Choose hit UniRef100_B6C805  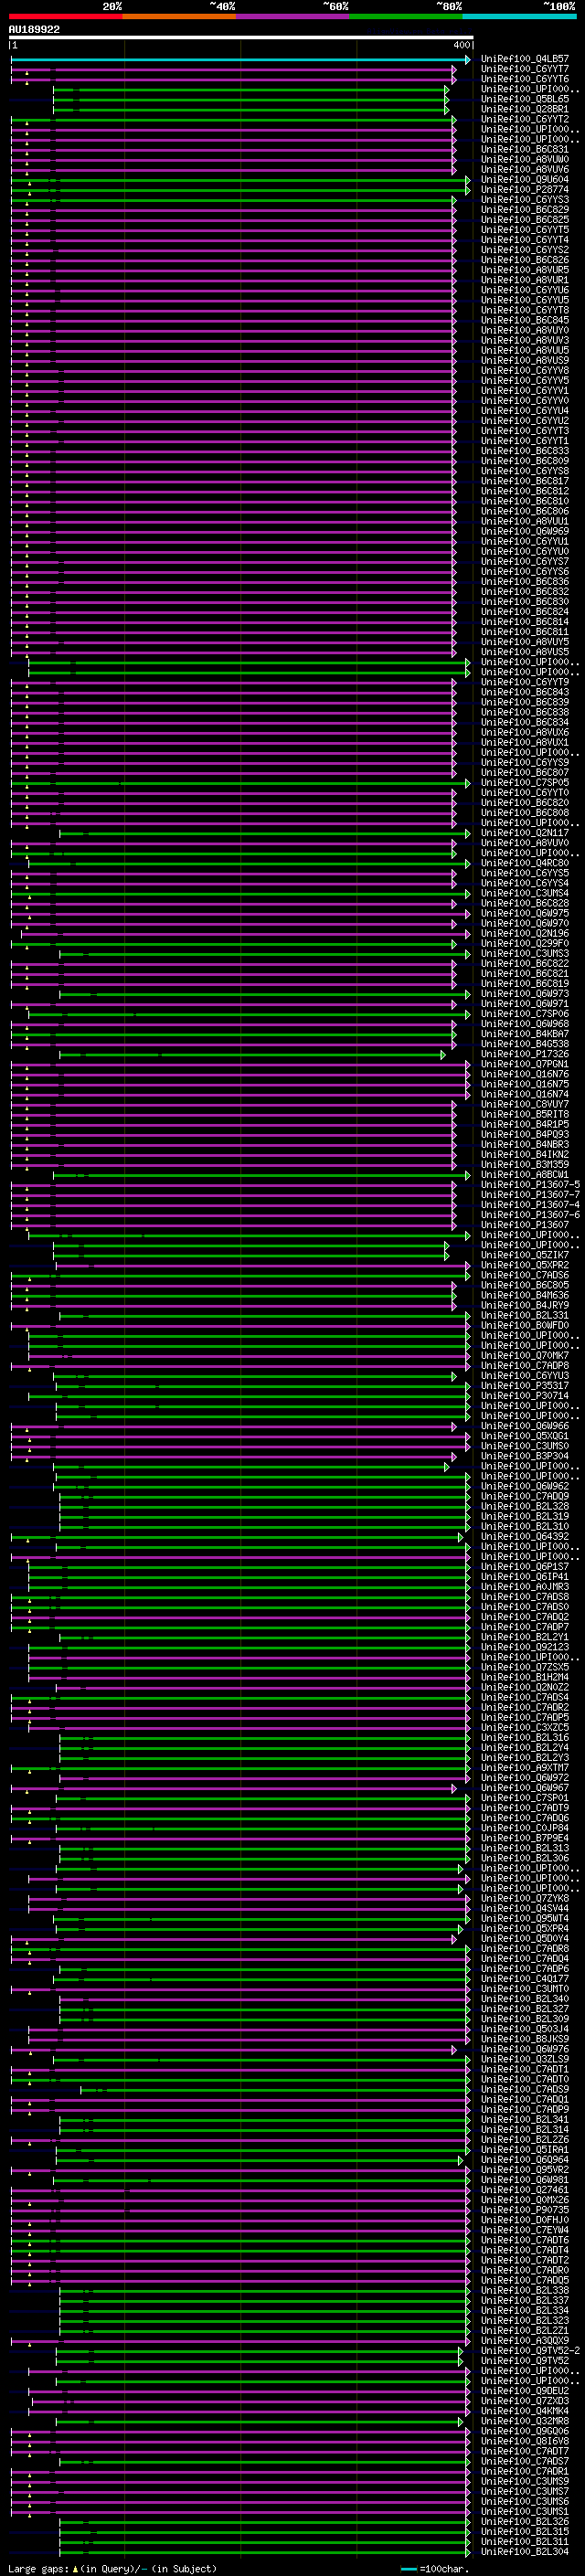click(525, 1285)
